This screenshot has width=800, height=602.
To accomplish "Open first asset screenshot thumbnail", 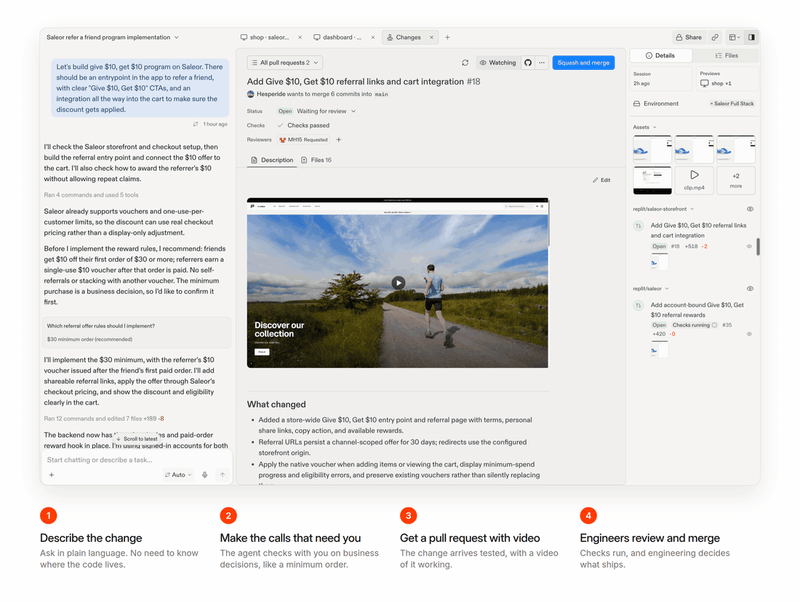I will click(x=652, y=149).
